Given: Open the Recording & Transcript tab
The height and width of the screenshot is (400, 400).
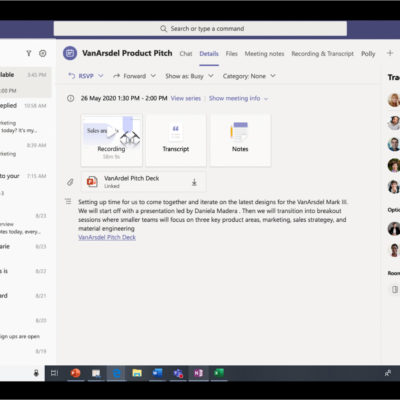Looking at the screenshot, I should (x=322, y=54).
